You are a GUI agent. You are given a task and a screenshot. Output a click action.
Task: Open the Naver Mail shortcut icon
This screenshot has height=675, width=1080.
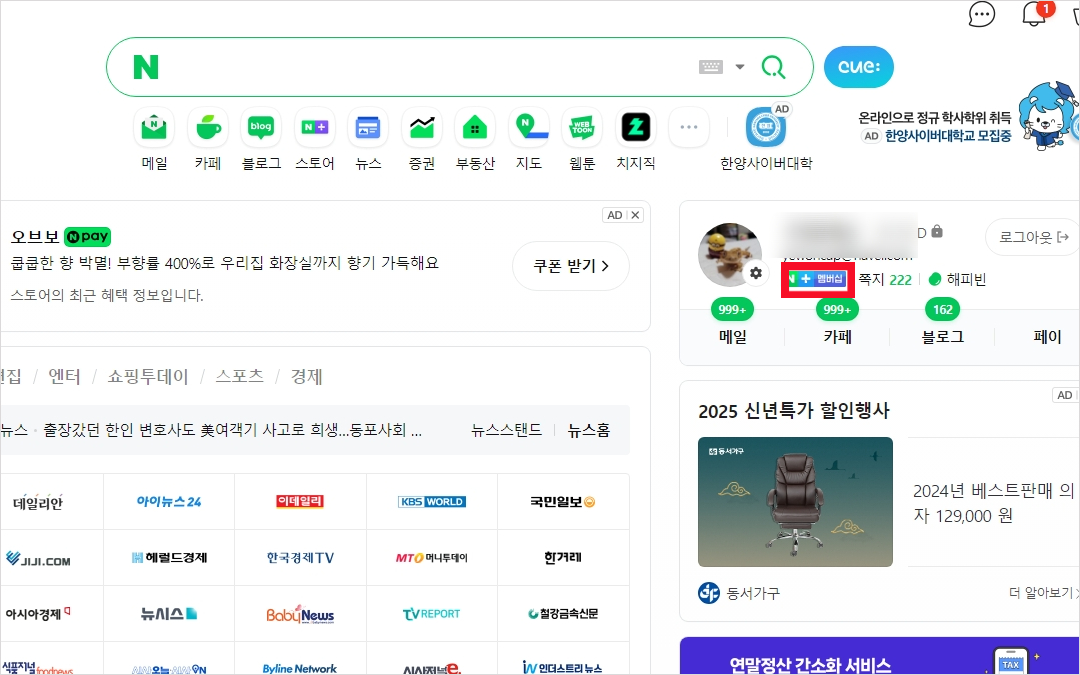click(154, 127)
